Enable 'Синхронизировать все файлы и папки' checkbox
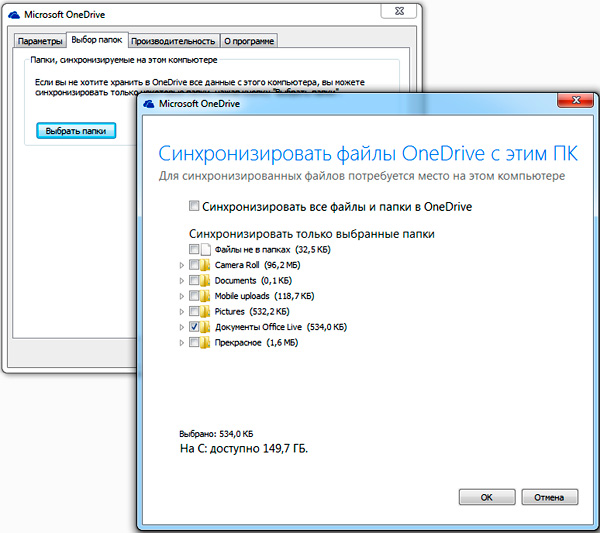This screenshot has height=533, width=600. tap(194, 207)
